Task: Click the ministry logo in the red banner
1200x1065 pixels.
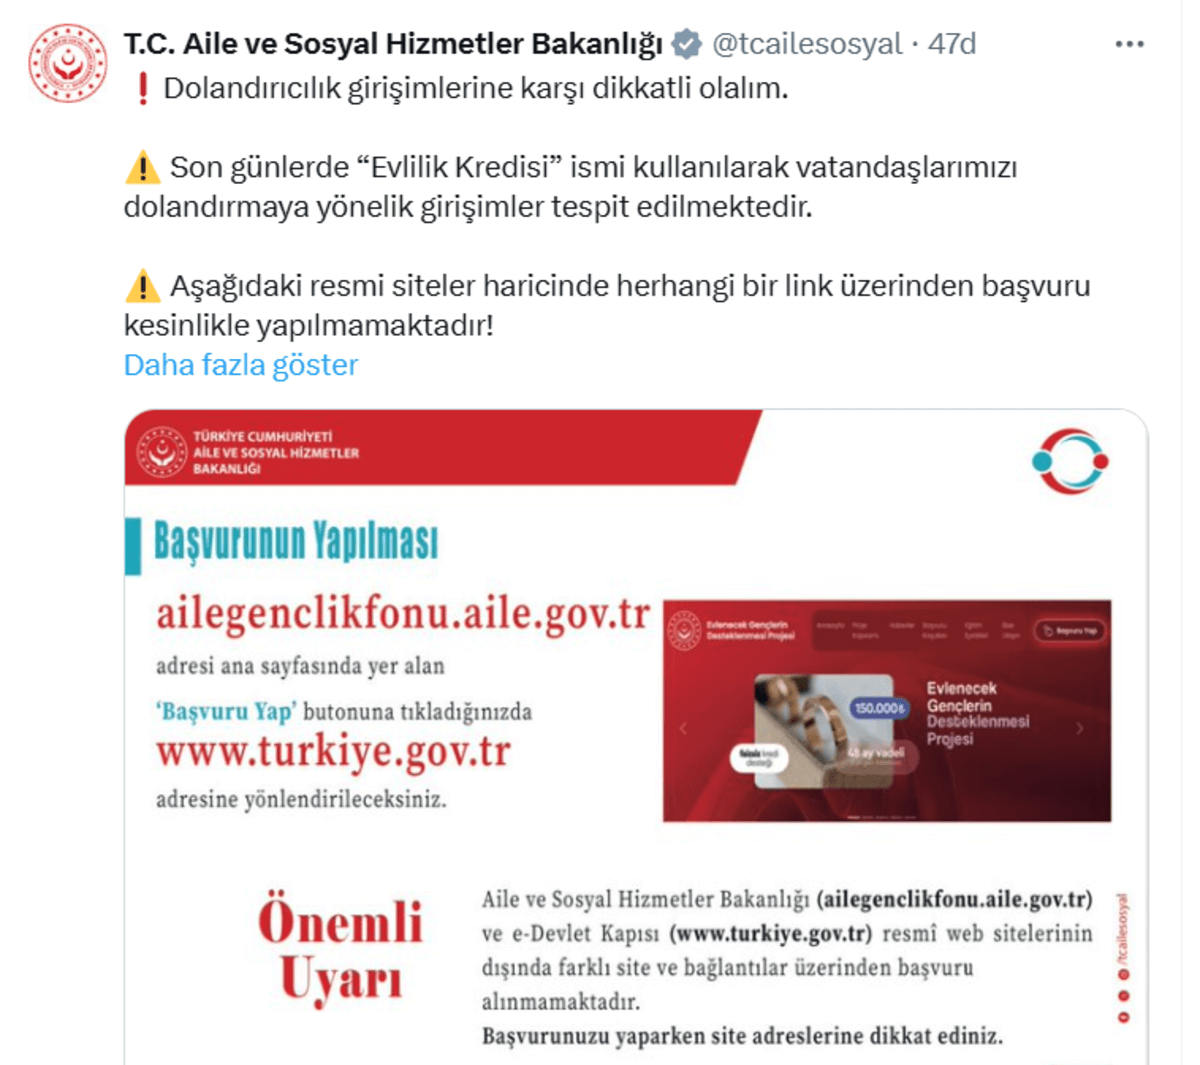Action: [x=162, y=452]
